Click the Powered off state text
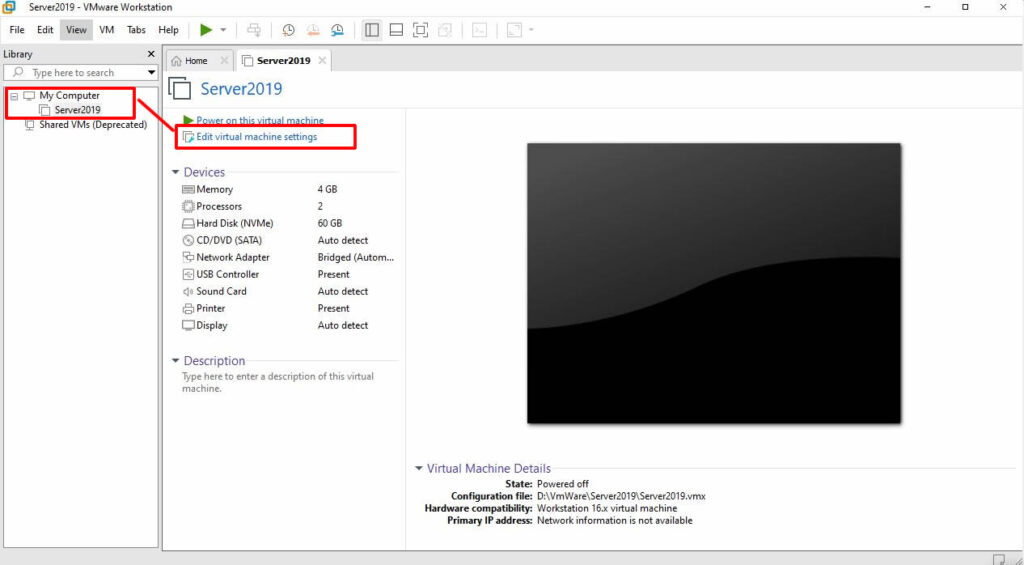 562,484
